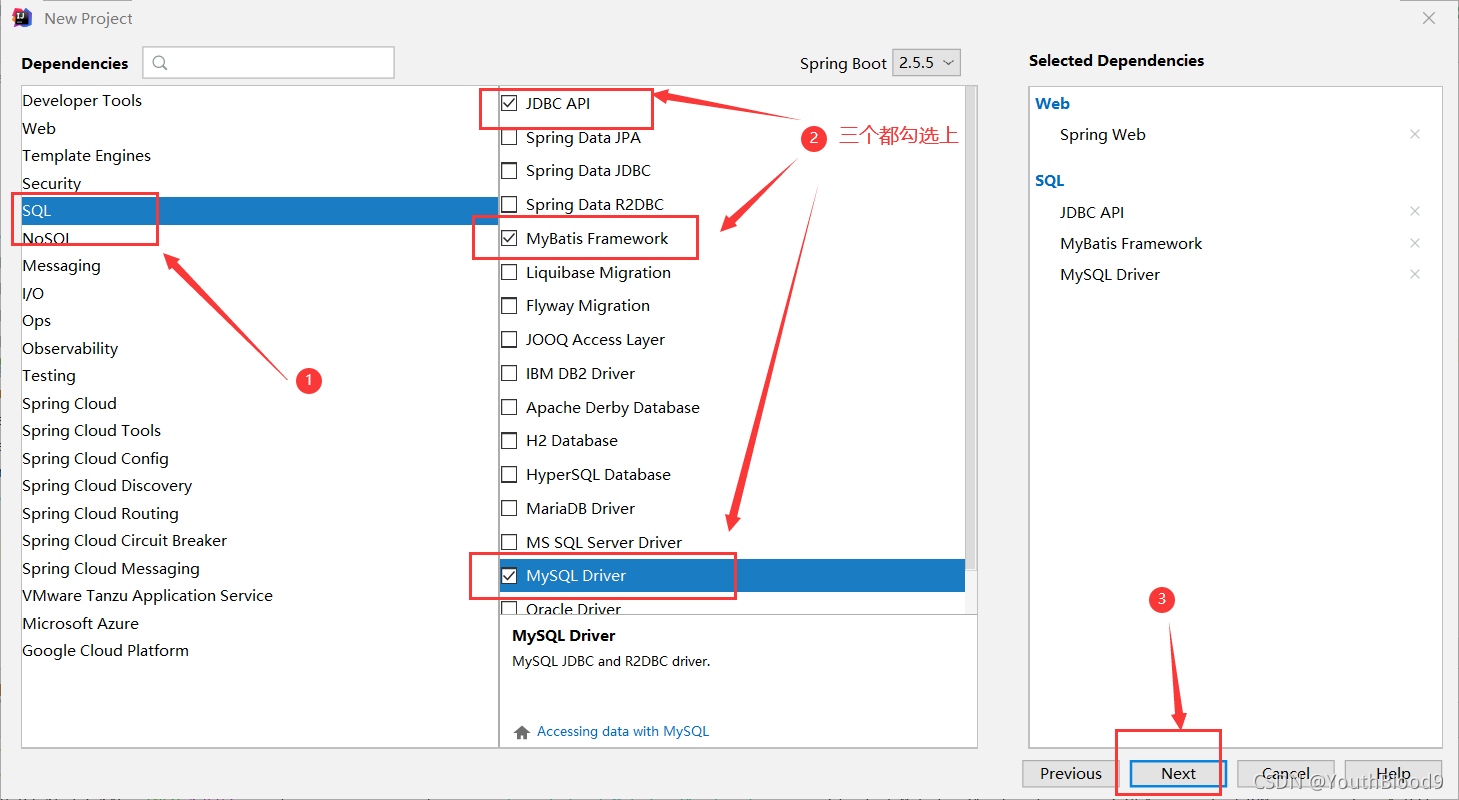Select the Spring Cloud Tools category
The height and width of the screenshot is (800, 1459).
pyautogui.click(x=260, y=430)
